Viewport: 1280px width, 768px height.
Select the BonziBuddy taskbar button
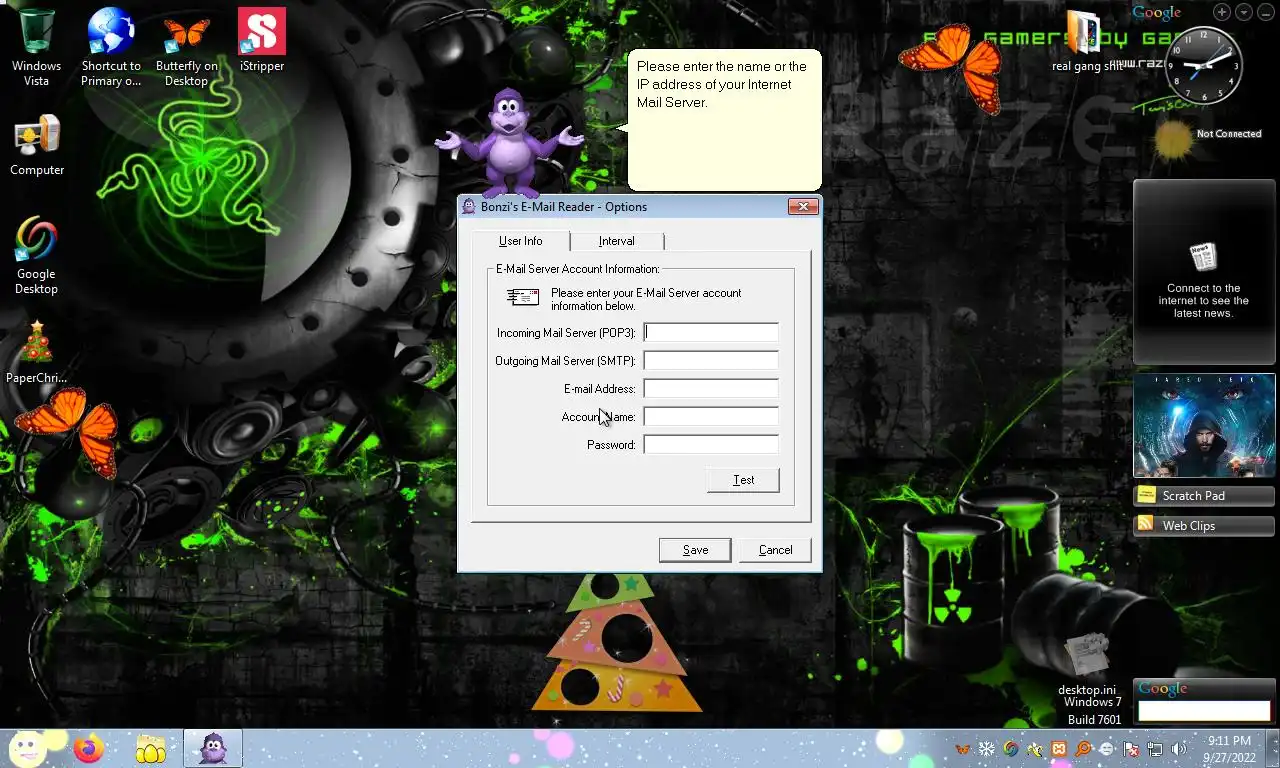click(x=213, y=748)
